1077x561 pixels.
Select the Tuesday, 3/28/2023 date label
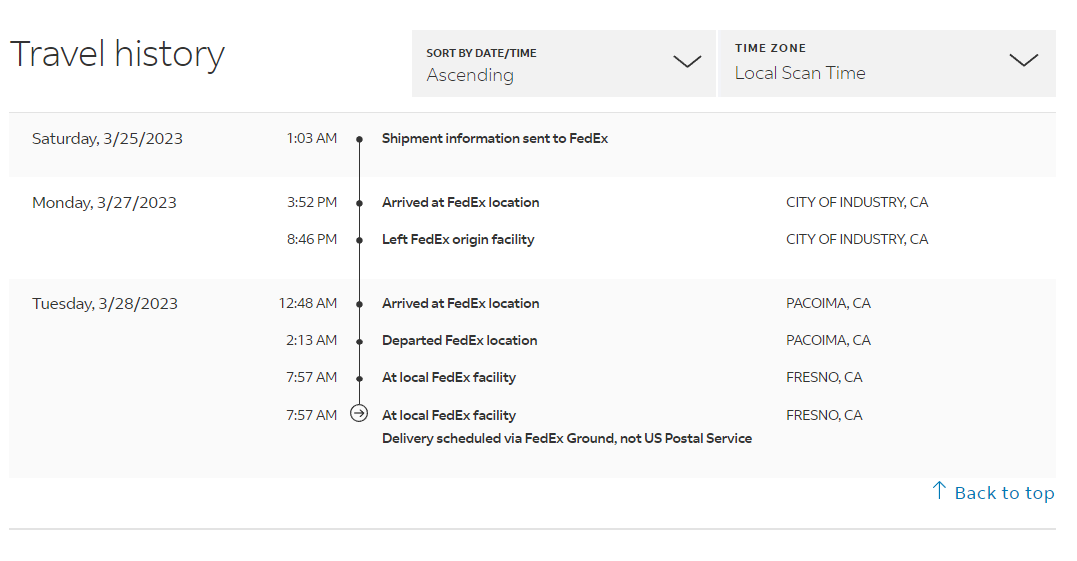pos(105,304)
